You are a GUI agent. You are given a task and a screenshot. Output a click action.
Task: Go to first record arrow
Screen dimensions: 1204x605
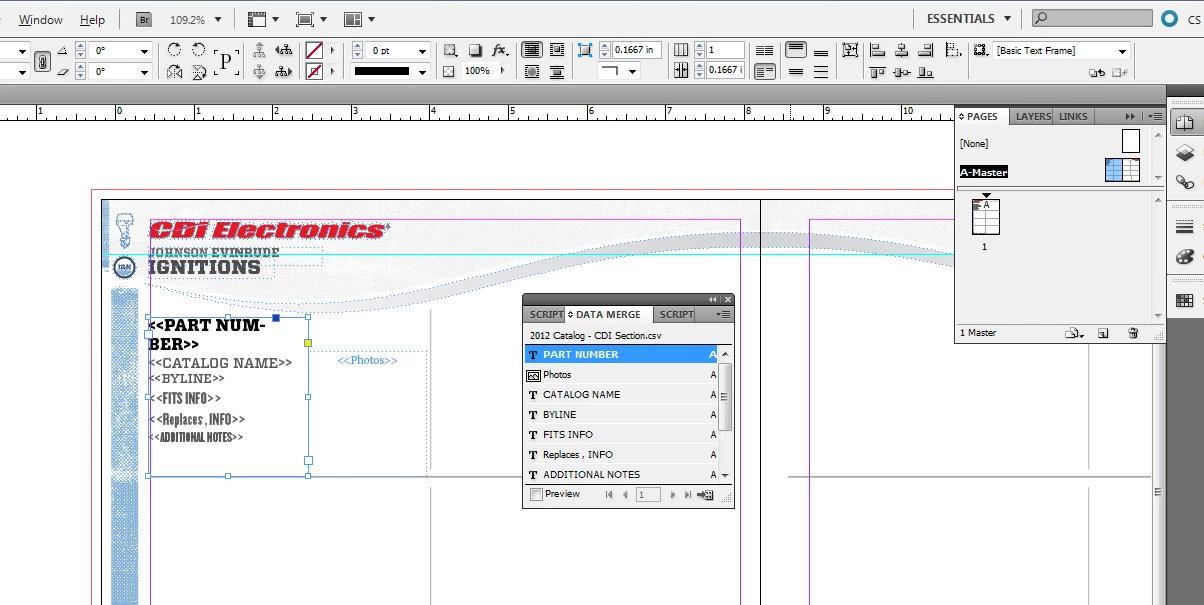(609, 495)
